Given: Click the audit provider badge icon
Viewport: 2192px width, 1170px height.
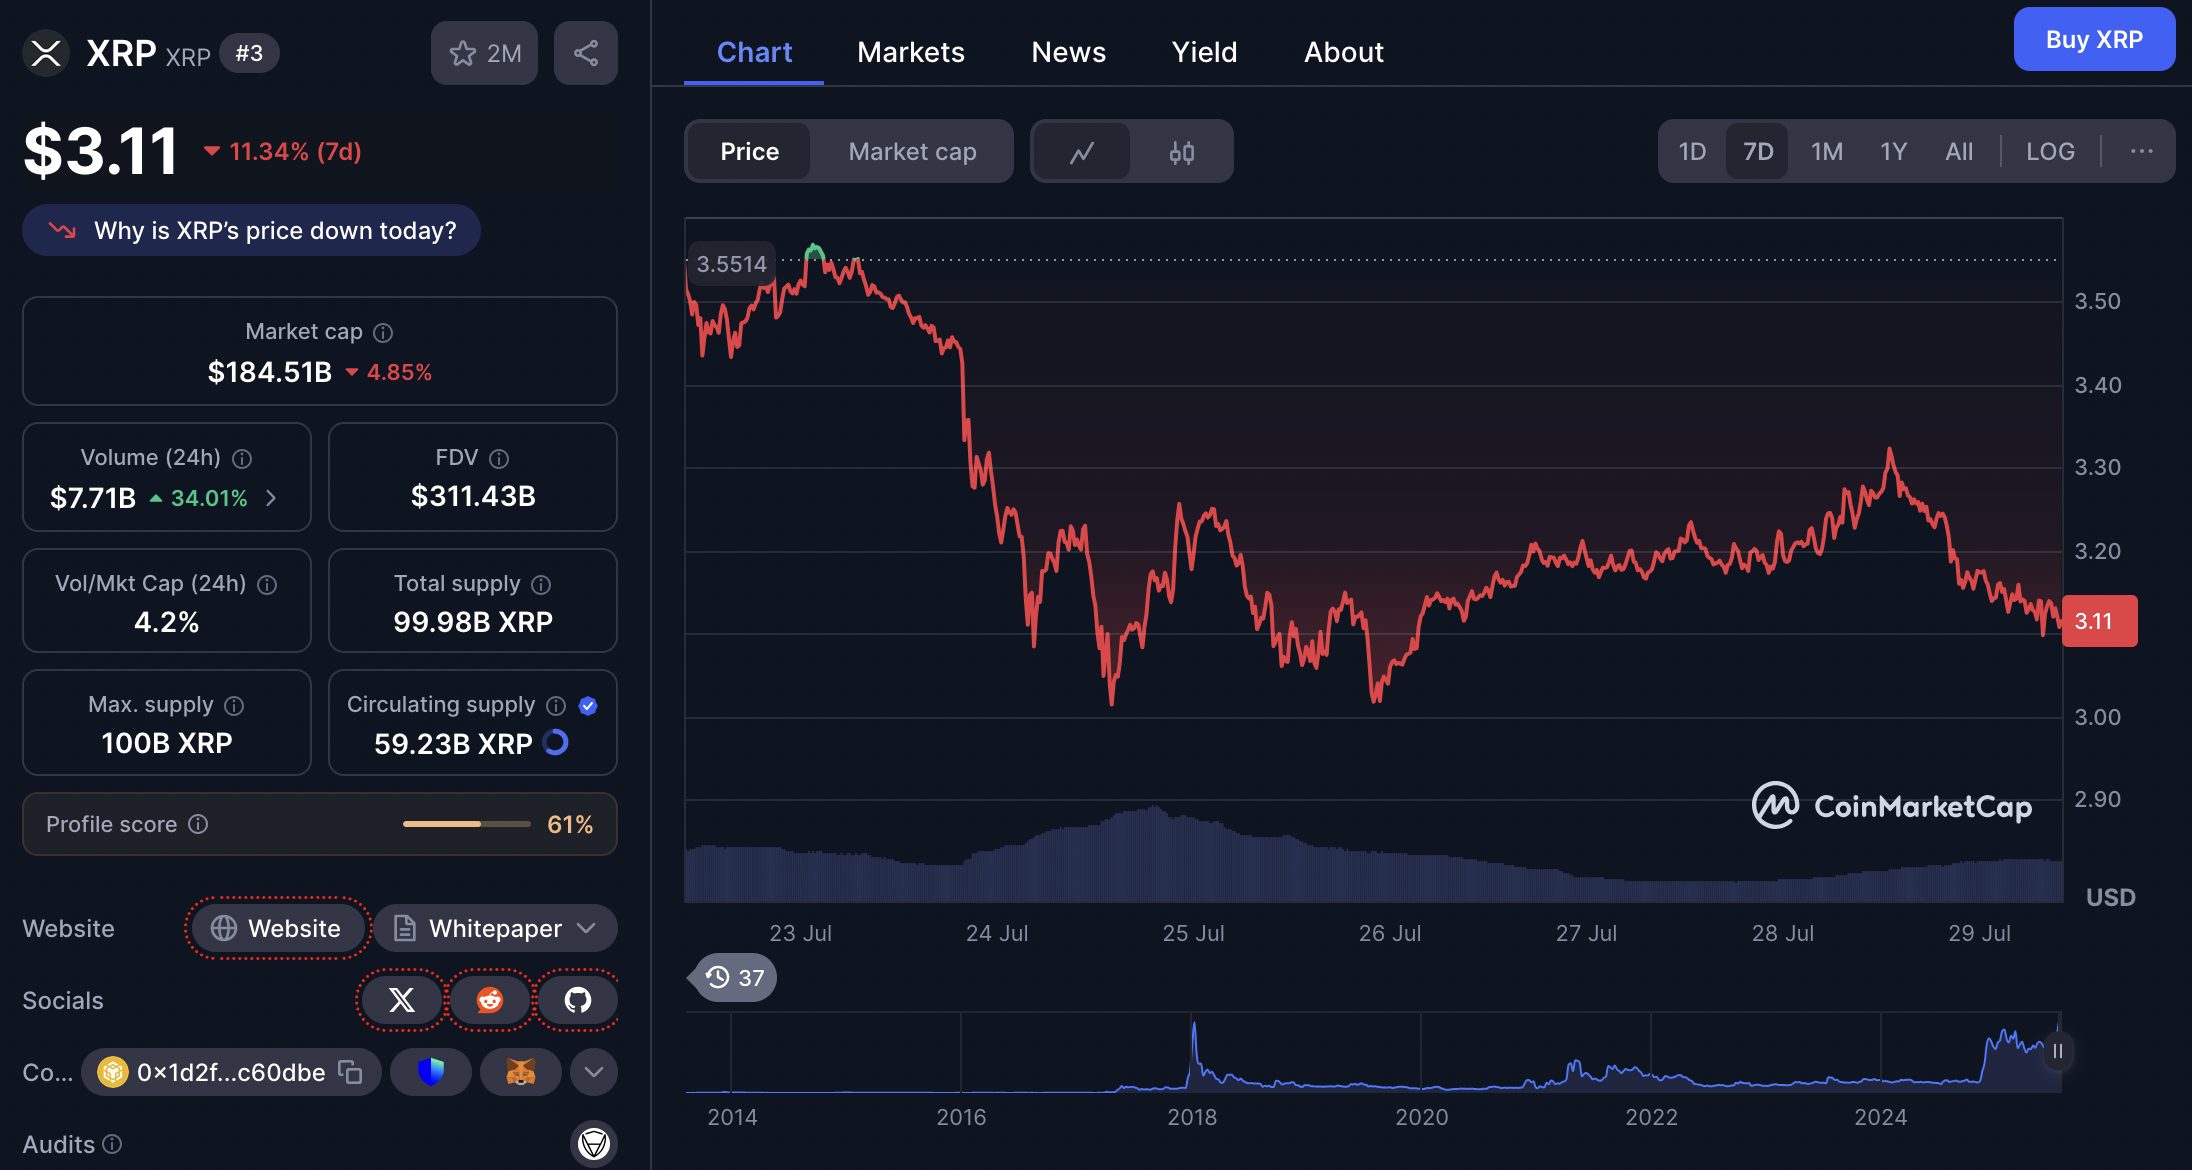Looking at the screenshot, I should pos(594,1143).
